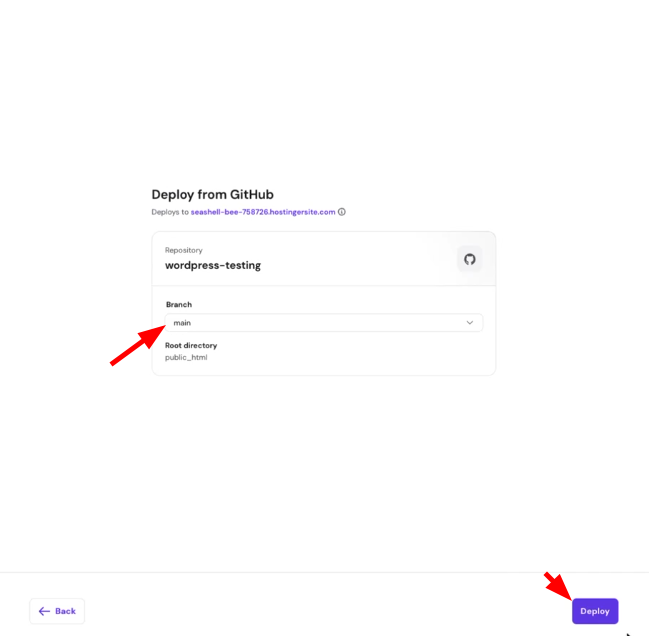The width and height of the screenshot is (649, 636).
Task: Click the purple Deploy button
Action: [595, 611]
